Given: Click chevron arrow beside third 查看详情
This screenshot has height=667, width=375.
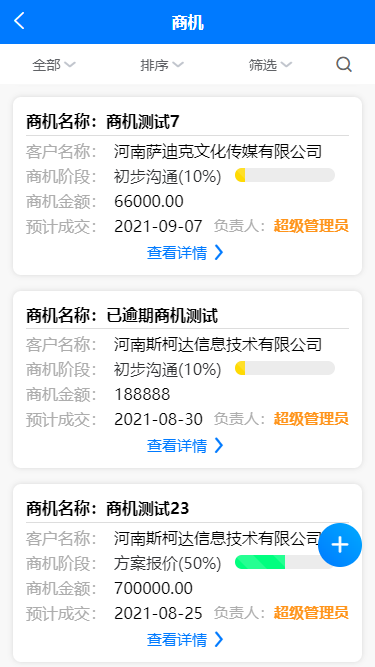Looking at the screenshot, I should click(x=219, y=639).
